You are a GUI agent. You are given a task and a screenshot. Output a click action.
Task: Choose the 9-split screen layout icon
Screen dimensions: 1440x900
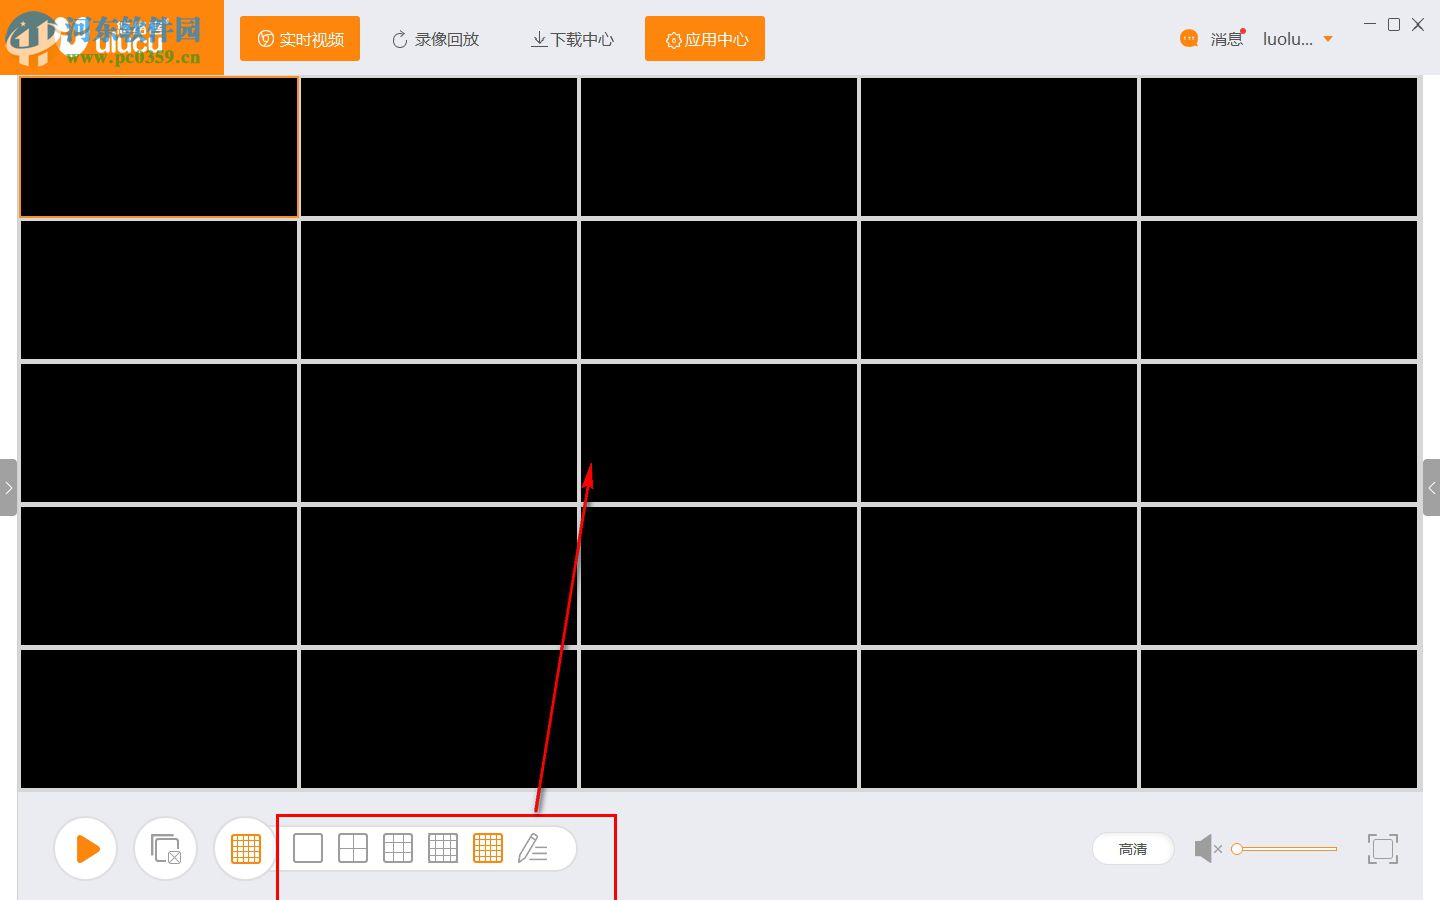pyautogui.click(x=398, y=847)
